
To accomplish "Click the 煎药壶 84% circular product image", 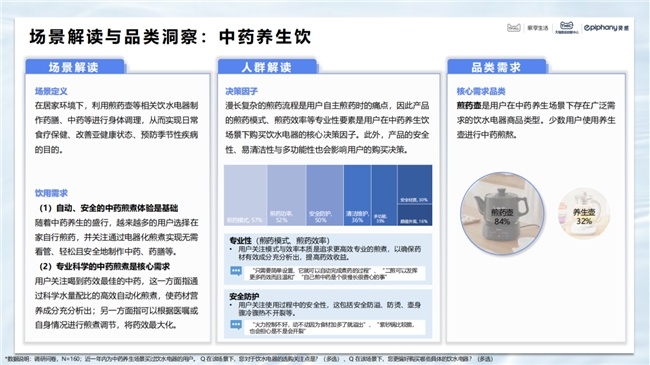I will (502, 213).
